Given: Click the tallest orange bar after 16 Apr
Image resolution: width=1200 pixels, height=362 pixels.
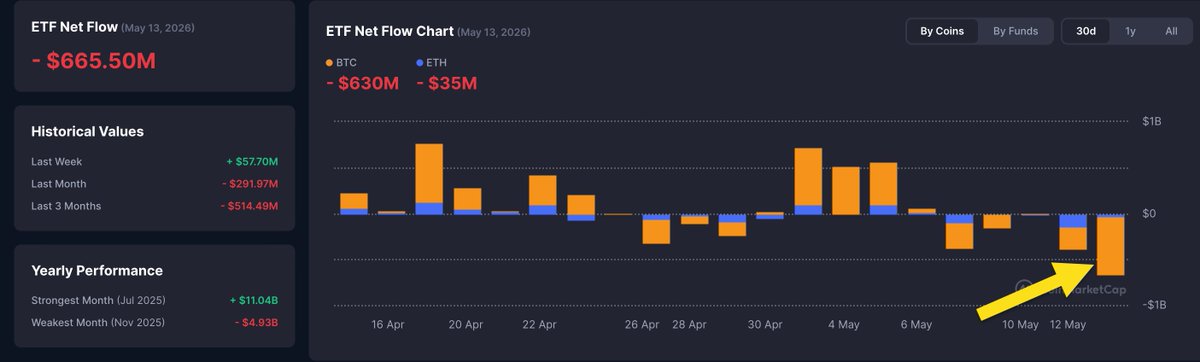Looking at the screenshot, I should [x=429, y=179].
